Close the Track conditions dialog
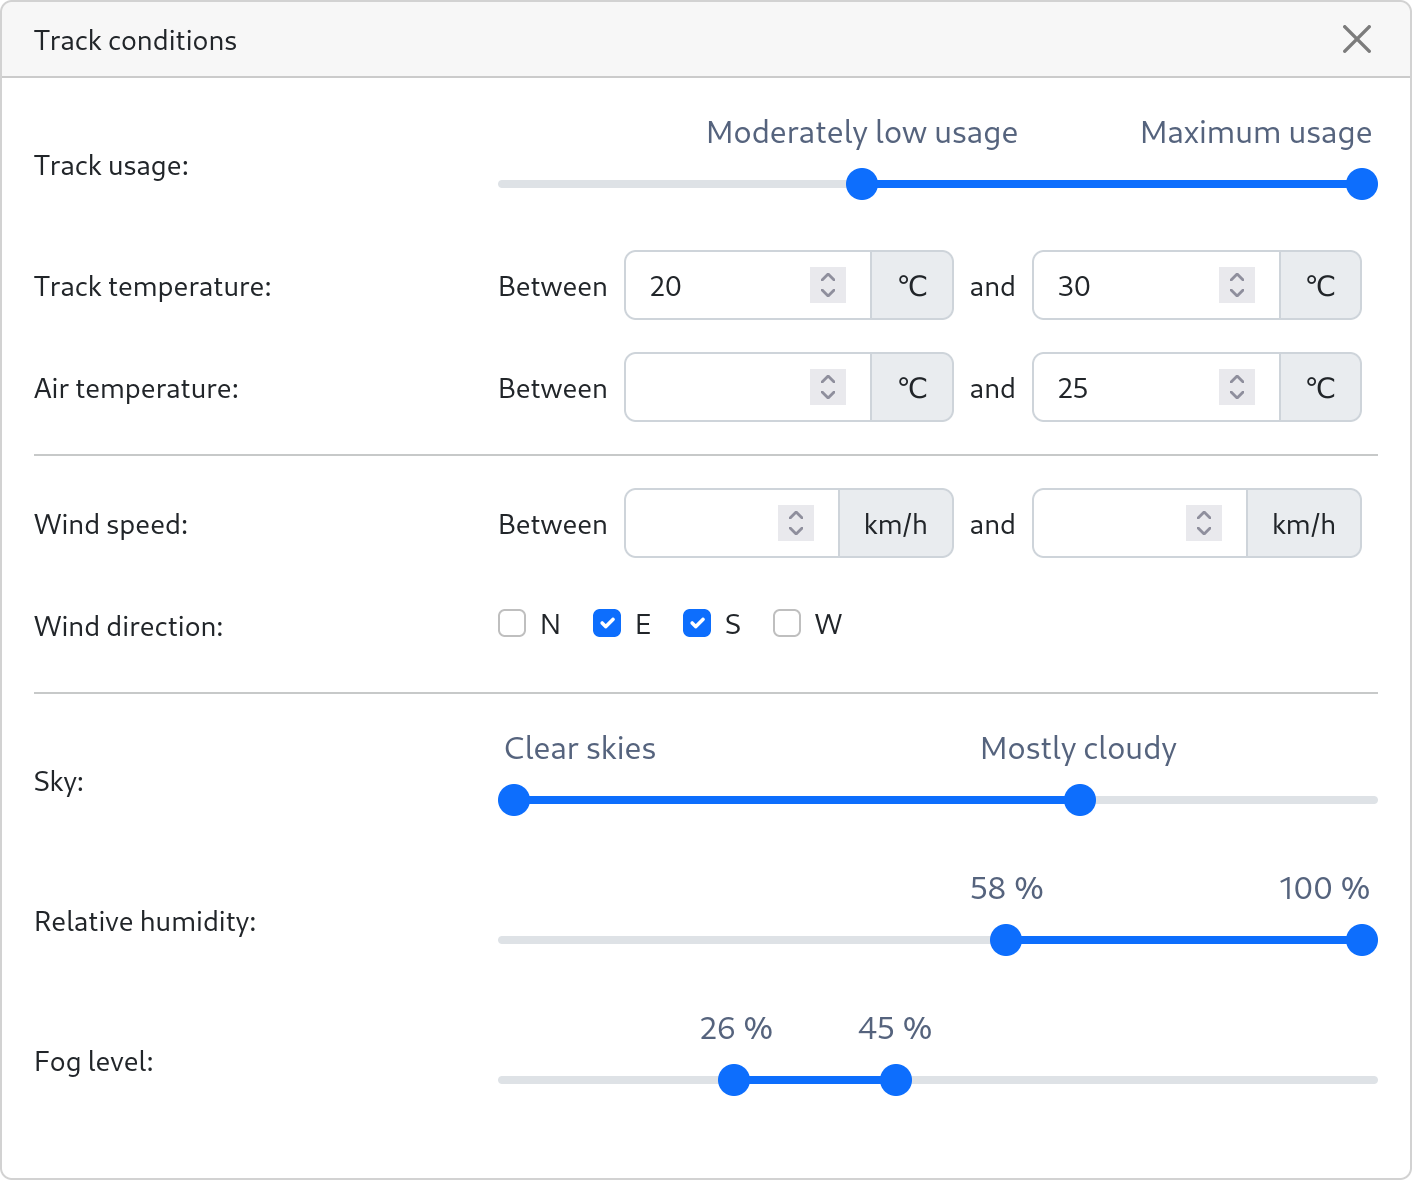The height and width of the screenshot is (1180, 1412). point(1356,40)
